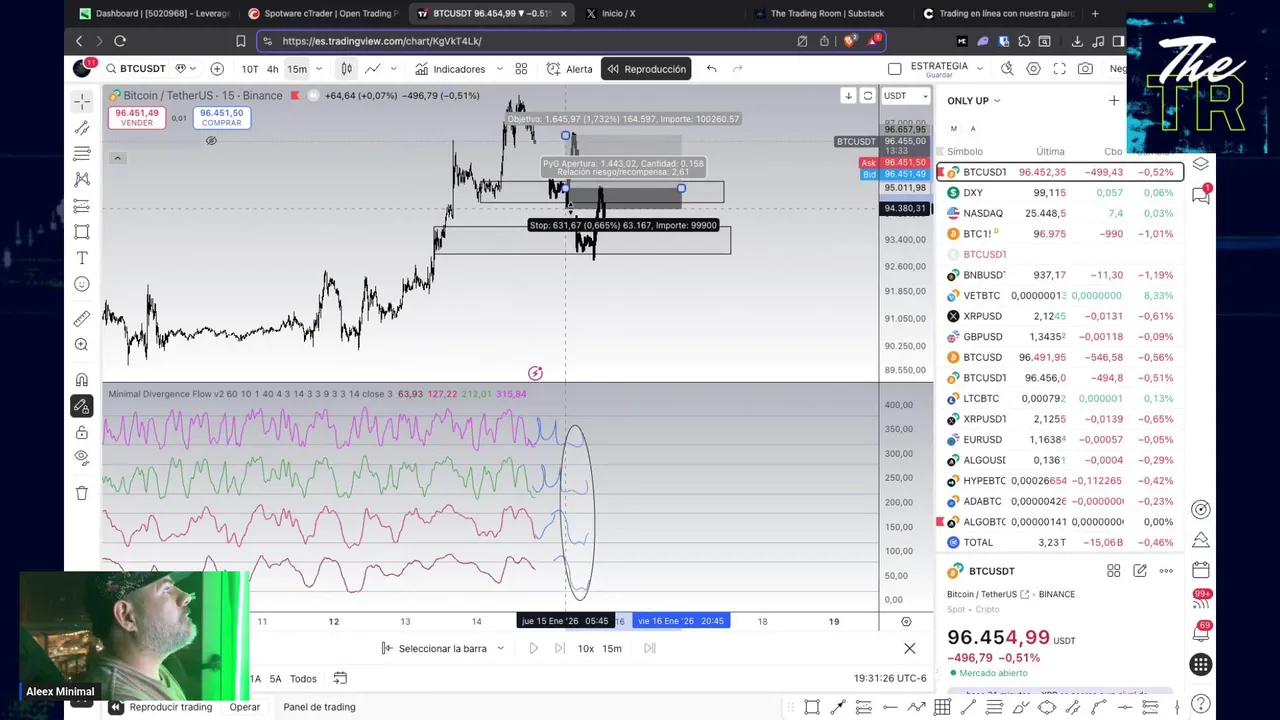Activate the zoom in tool
This screenshot has width=1280, height=720.
point(82,345)
